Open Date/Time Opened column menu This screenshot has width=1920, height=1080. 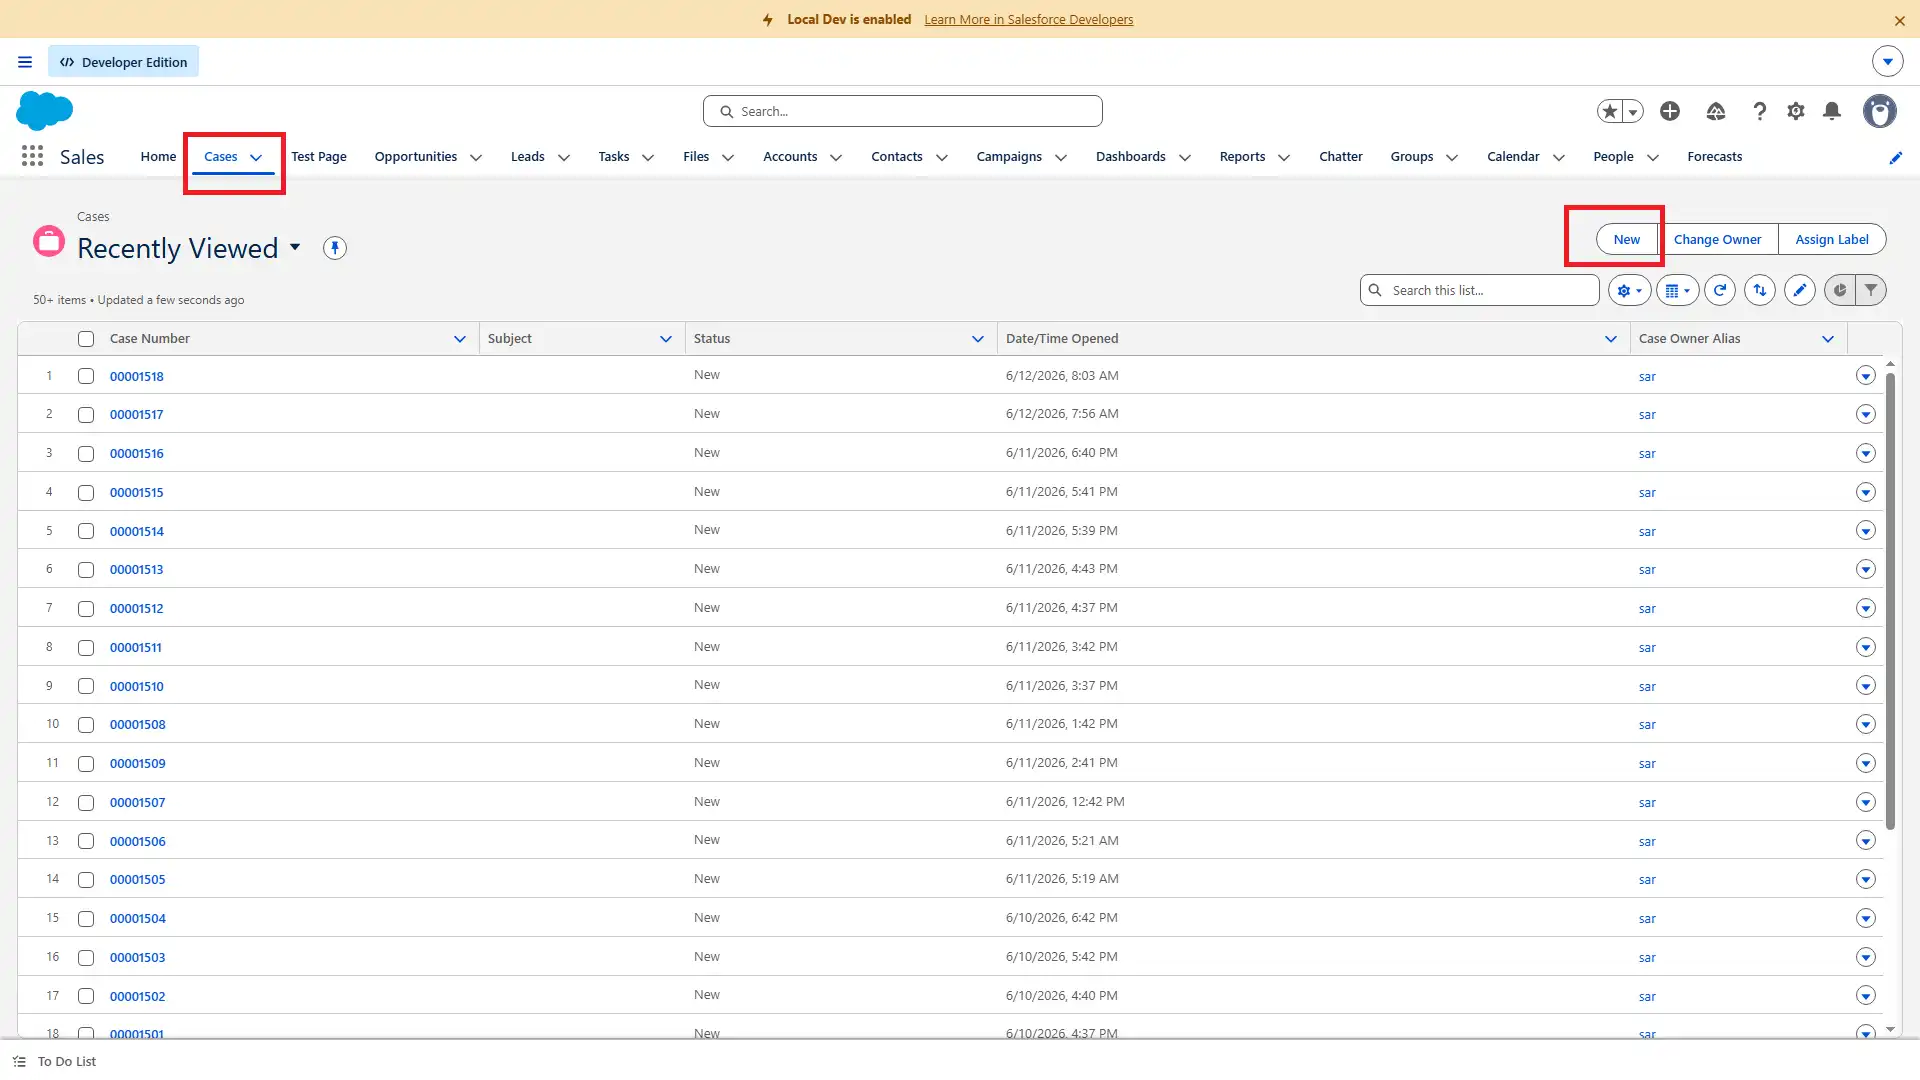click(x=1611, y=339)
